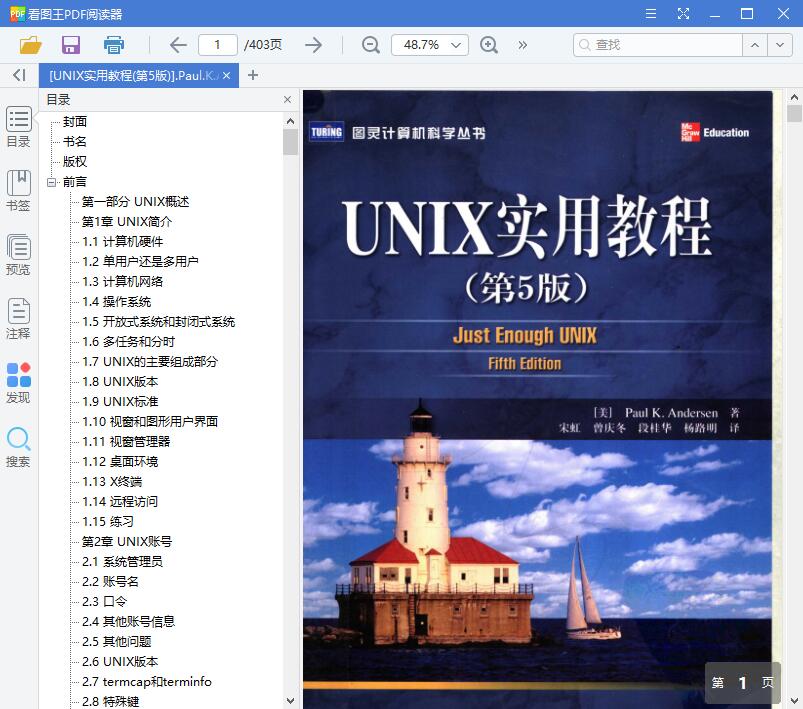Jump to 2.6 UNIX版本 in chapter 2
803x709 pixels.
120,661
